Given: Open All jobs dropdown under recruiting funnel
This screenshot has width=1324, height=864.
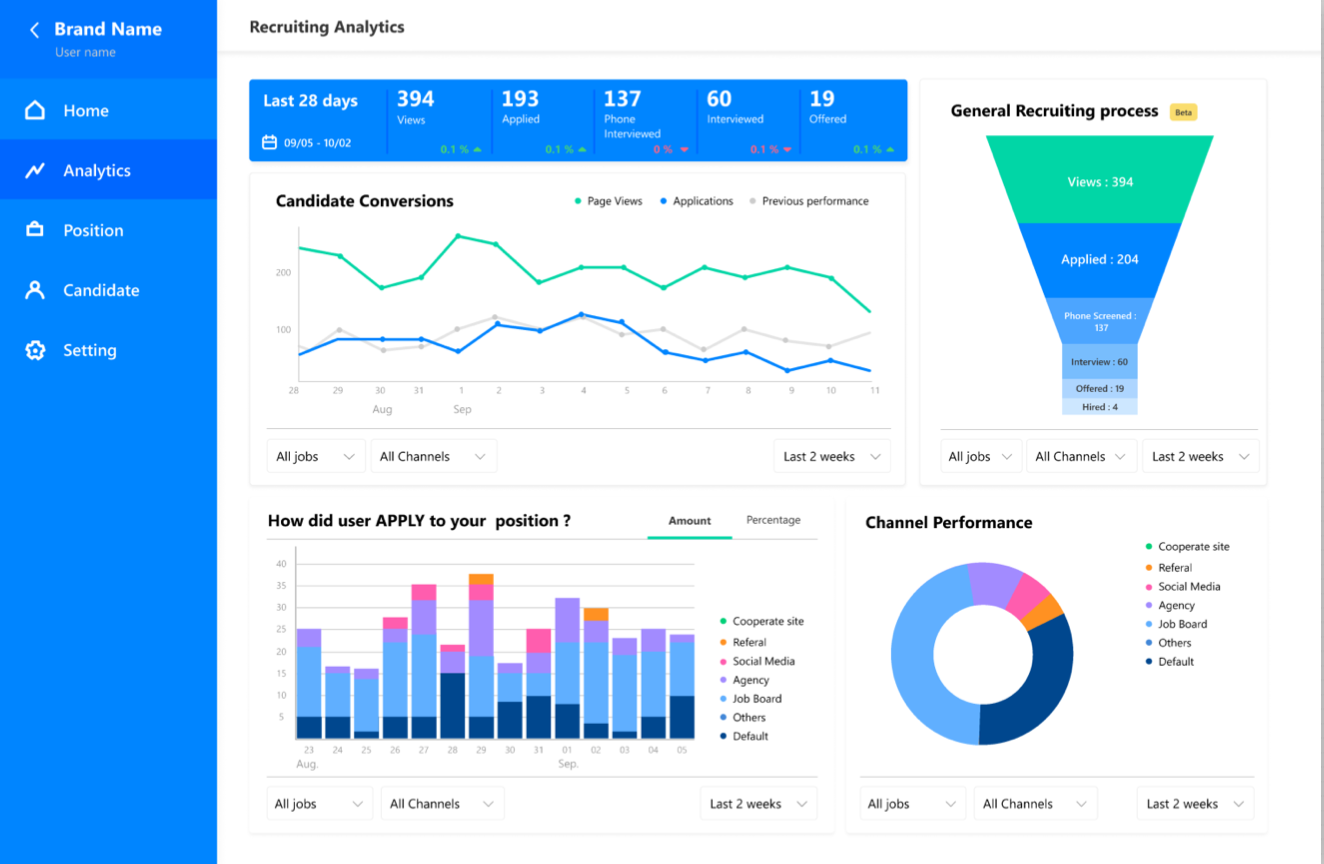Looking at the screenshot, I should pyautogui.click(x=981, y=456).
